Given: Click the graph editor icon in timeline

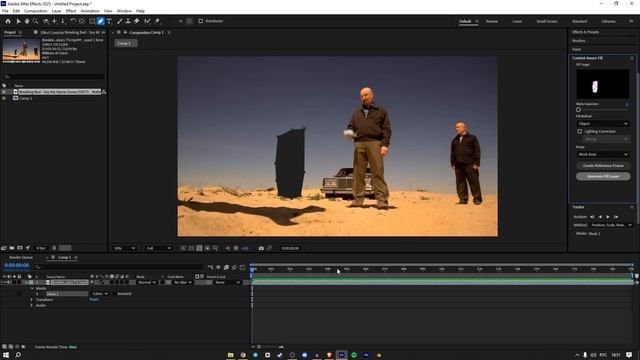Looking at the screenshot, I should pyautogui.click(x=242, y=267).
